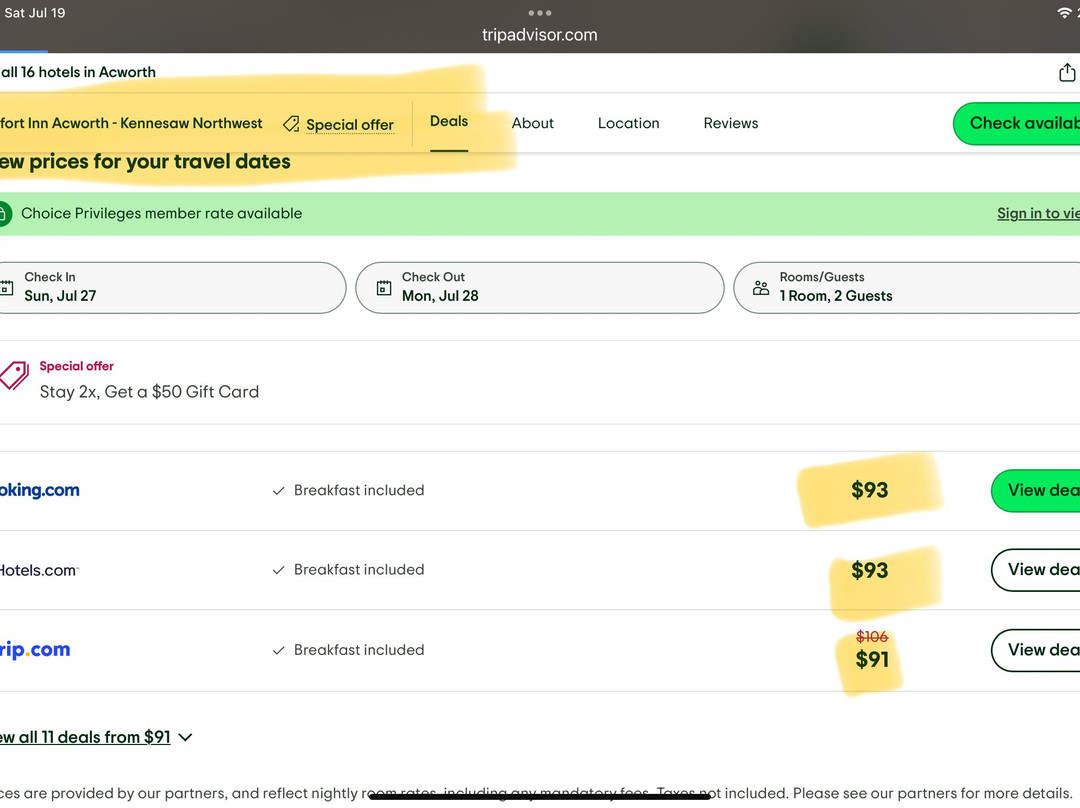Go to the Location tab
This screenshot has height=808, width=1080.
(628, 123)
